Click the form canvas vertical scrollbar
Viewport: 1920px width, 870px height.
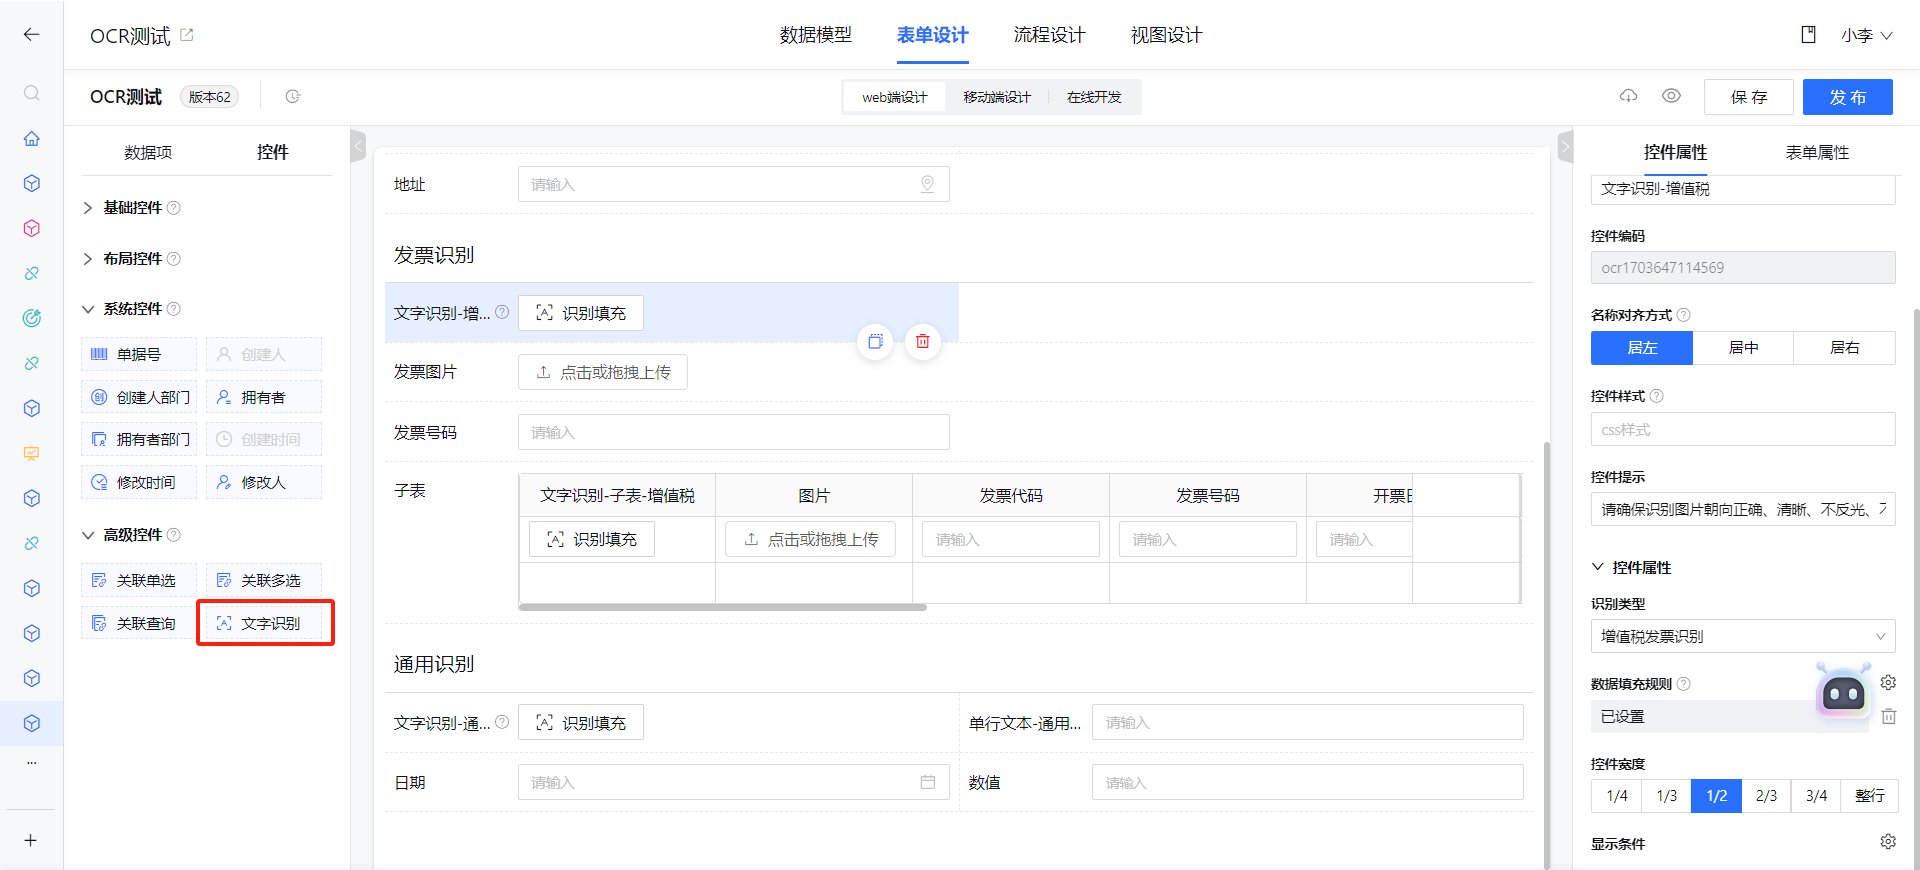1547,655
